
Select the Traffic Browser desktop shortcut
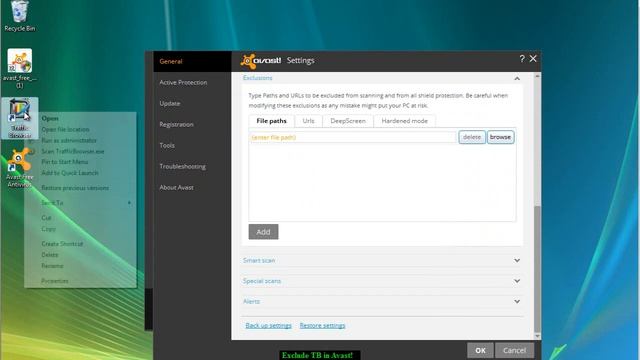point(20,118)
